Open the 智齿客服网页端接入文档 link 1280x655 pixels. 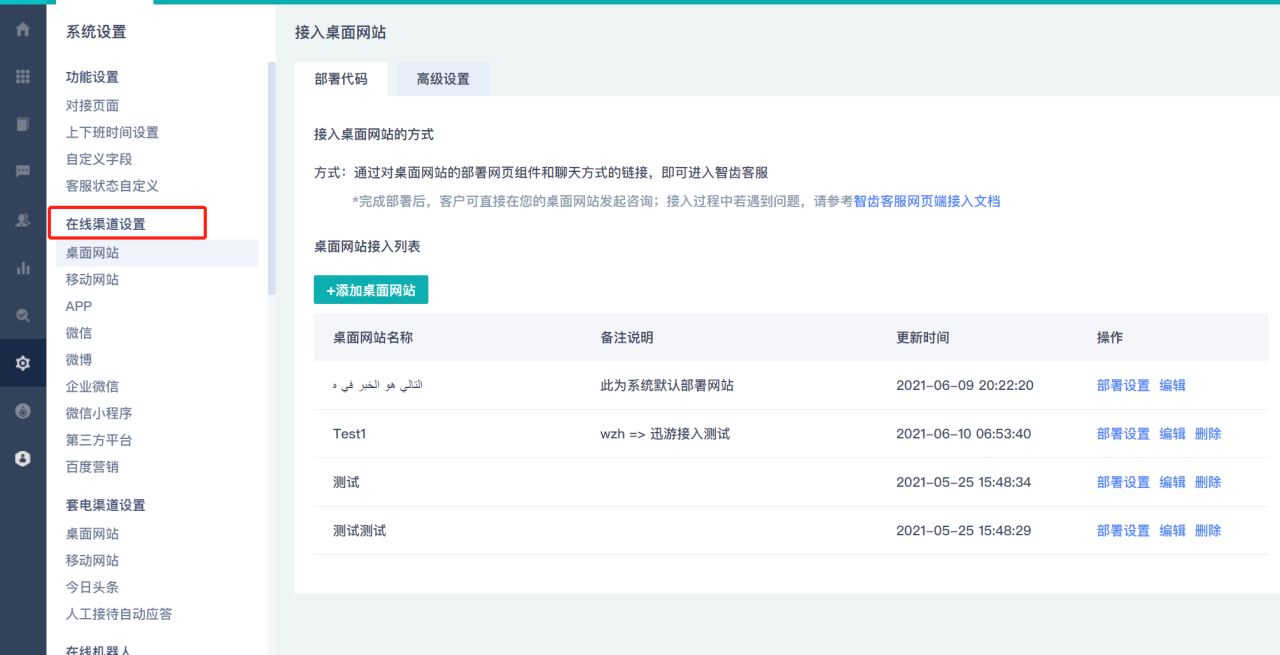tap(926, 201)
